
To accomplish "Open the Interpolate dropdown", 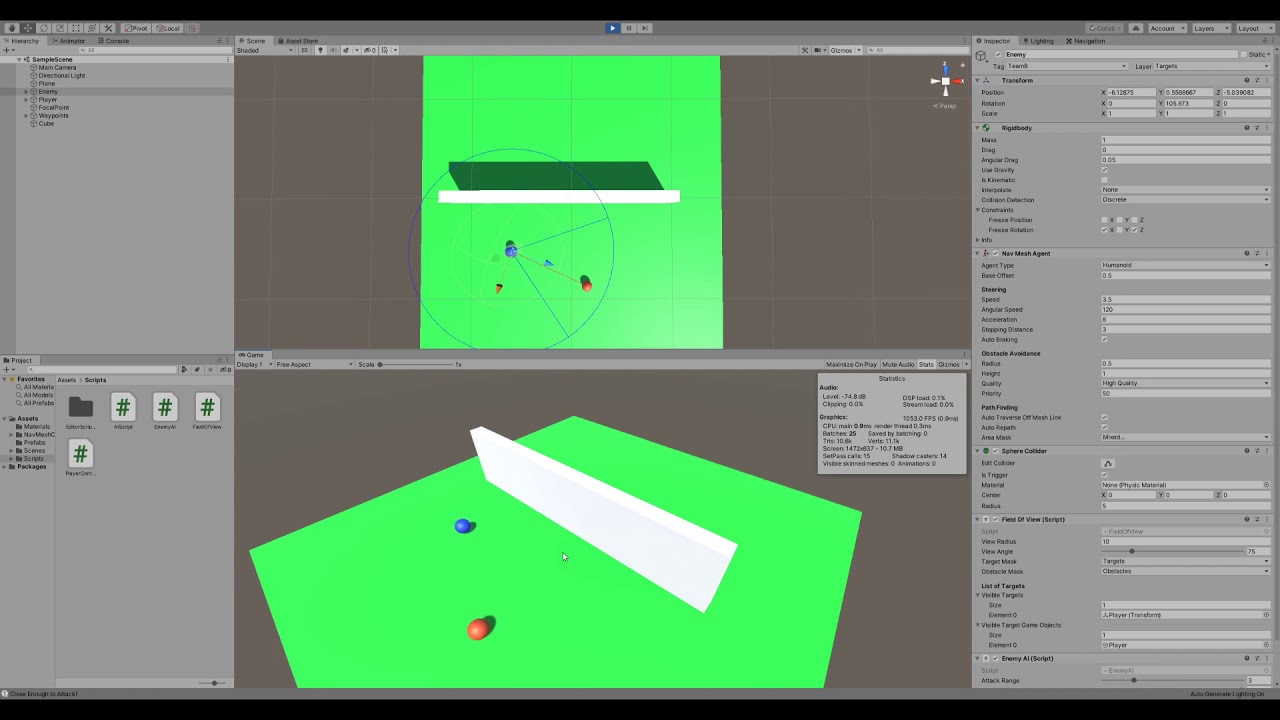I will tap(1185, 190).
